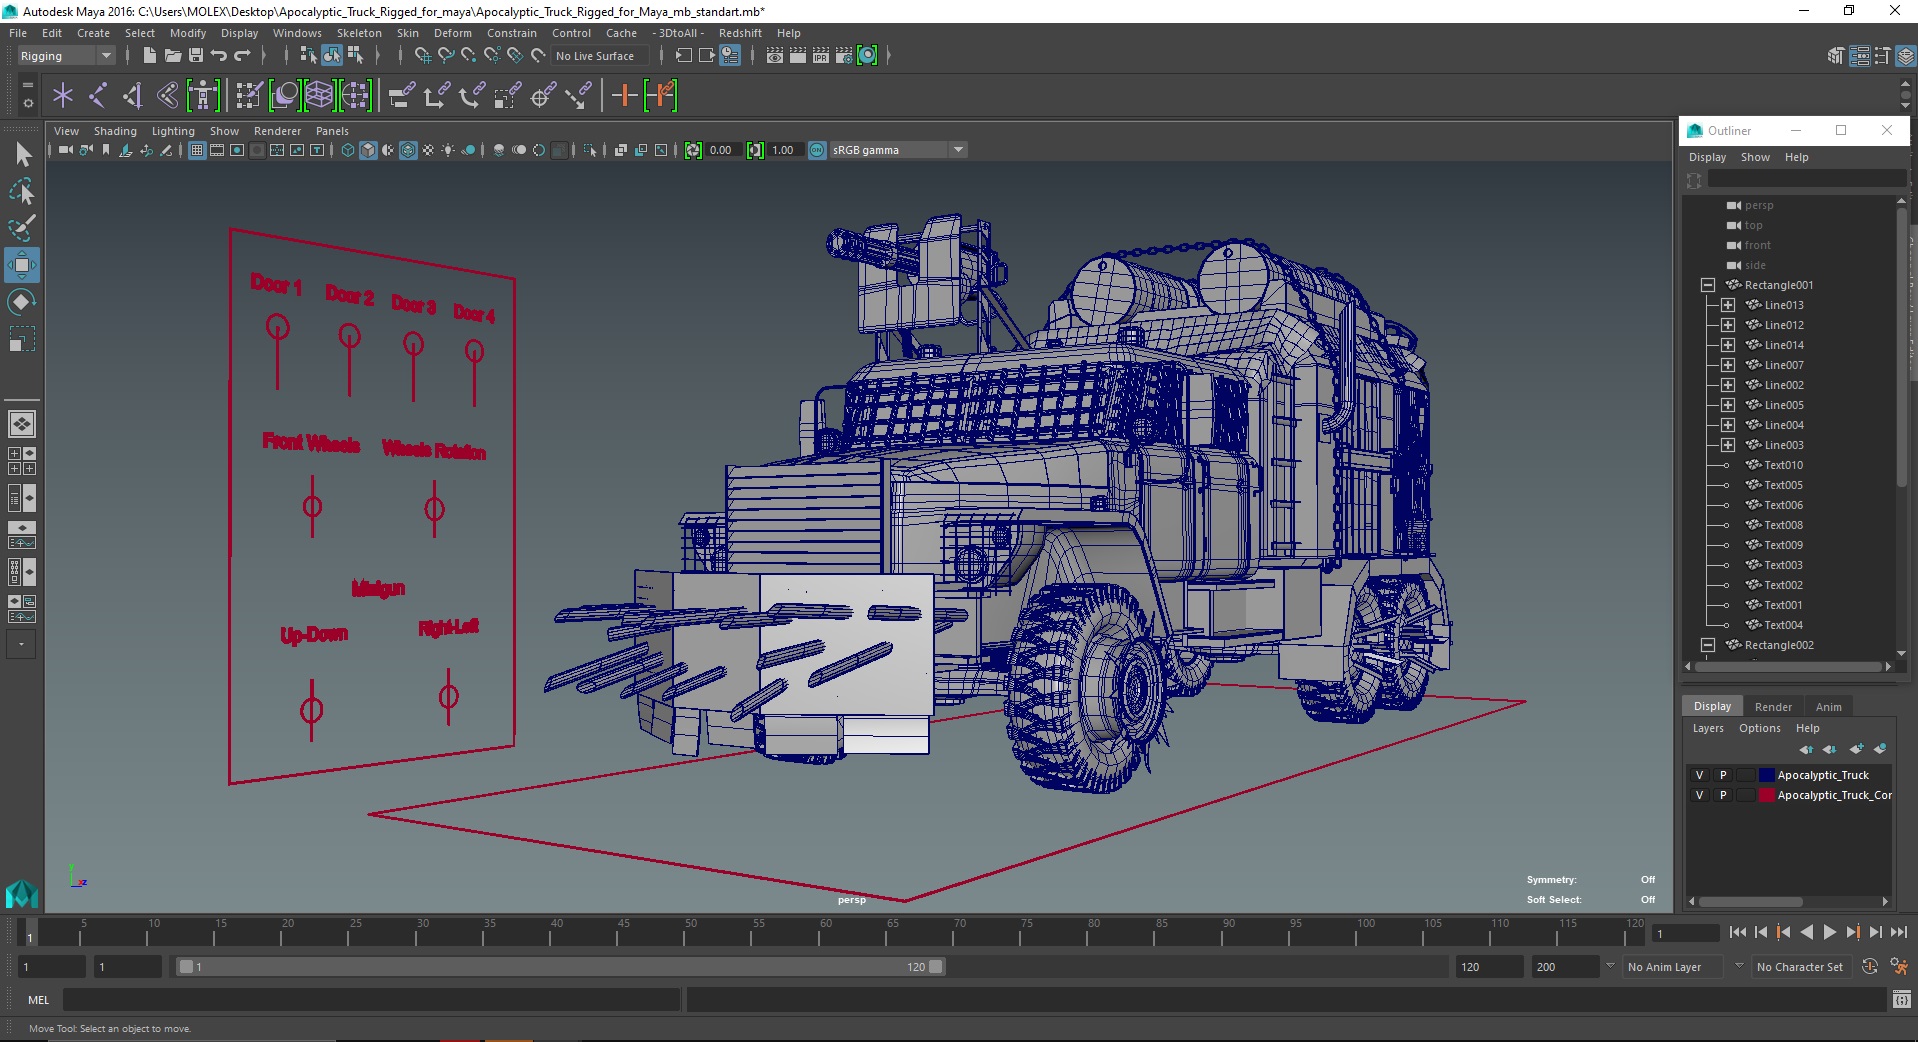Screen dimensions: 1918x1042
Task: Toggle the color management ON button
Action: coord(817,150)
